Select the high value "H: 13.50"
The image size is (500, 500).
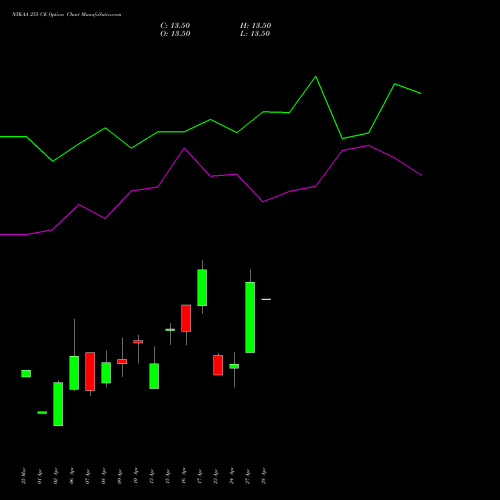point(256,26)
